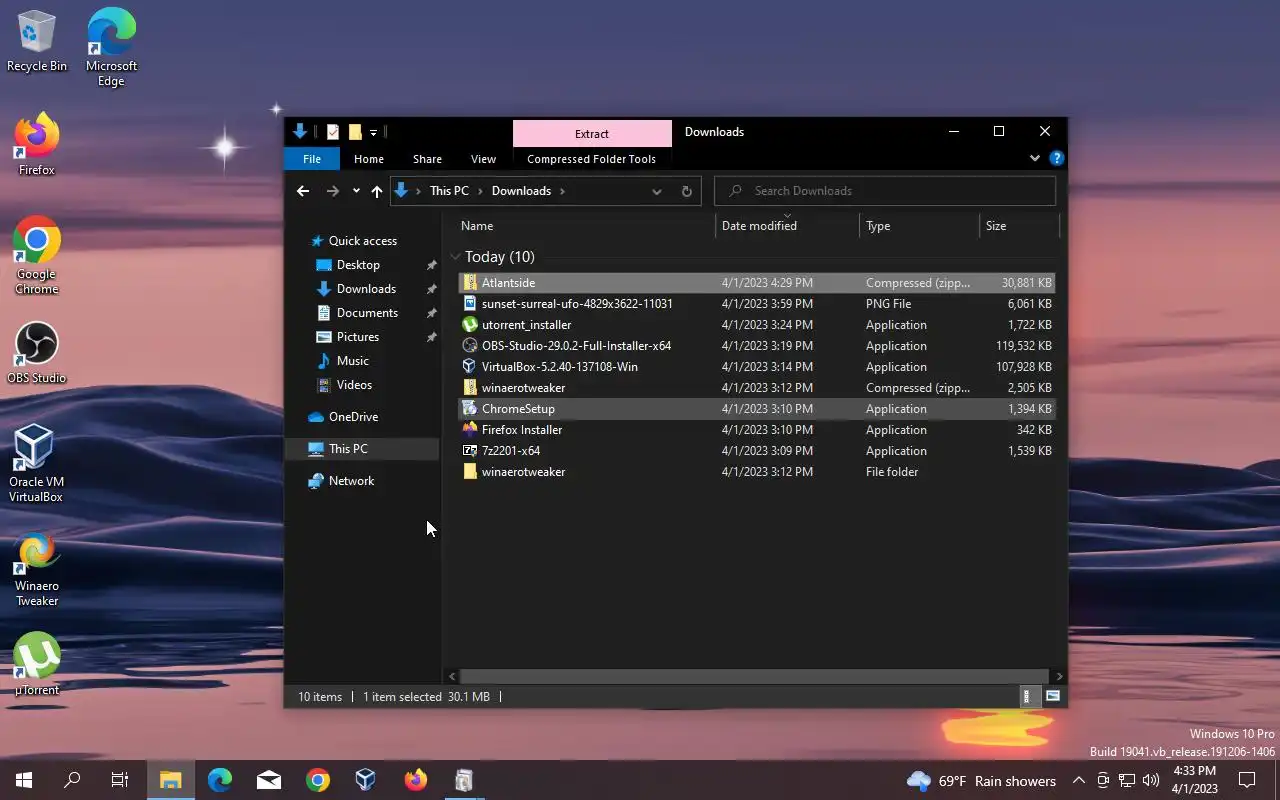Open the recent locations dropdown arrow
The width and height of the screenshot is (1280, 800).
point(356,191)
